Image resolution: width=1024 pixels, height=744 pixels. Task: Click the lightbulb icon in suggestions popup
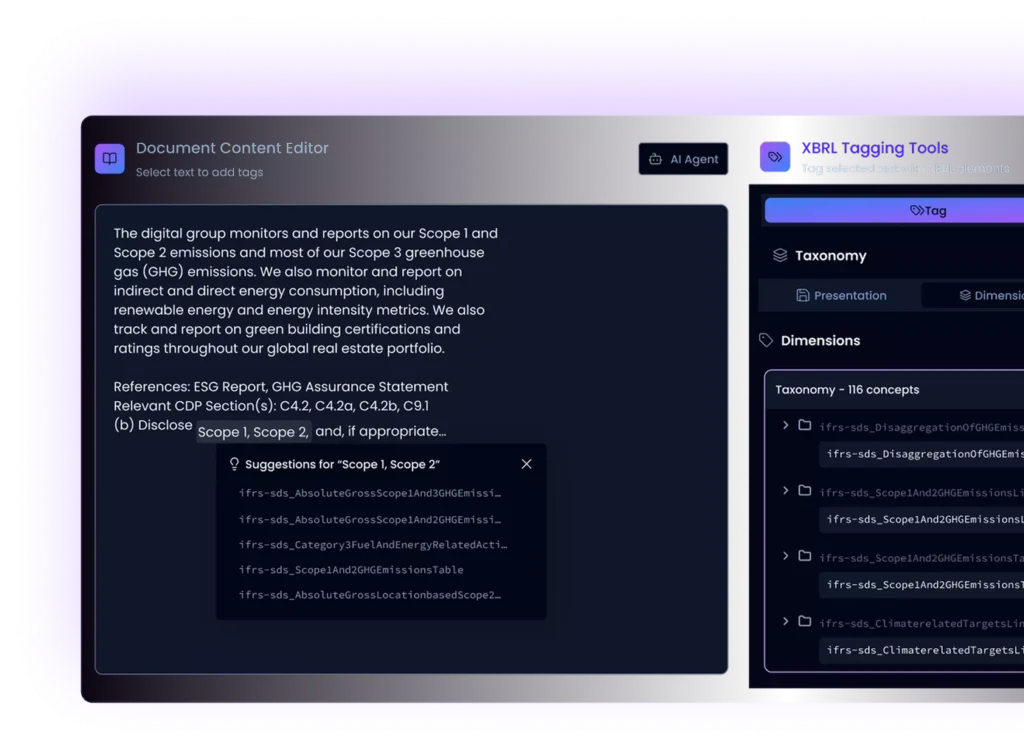tap(235, 464)
